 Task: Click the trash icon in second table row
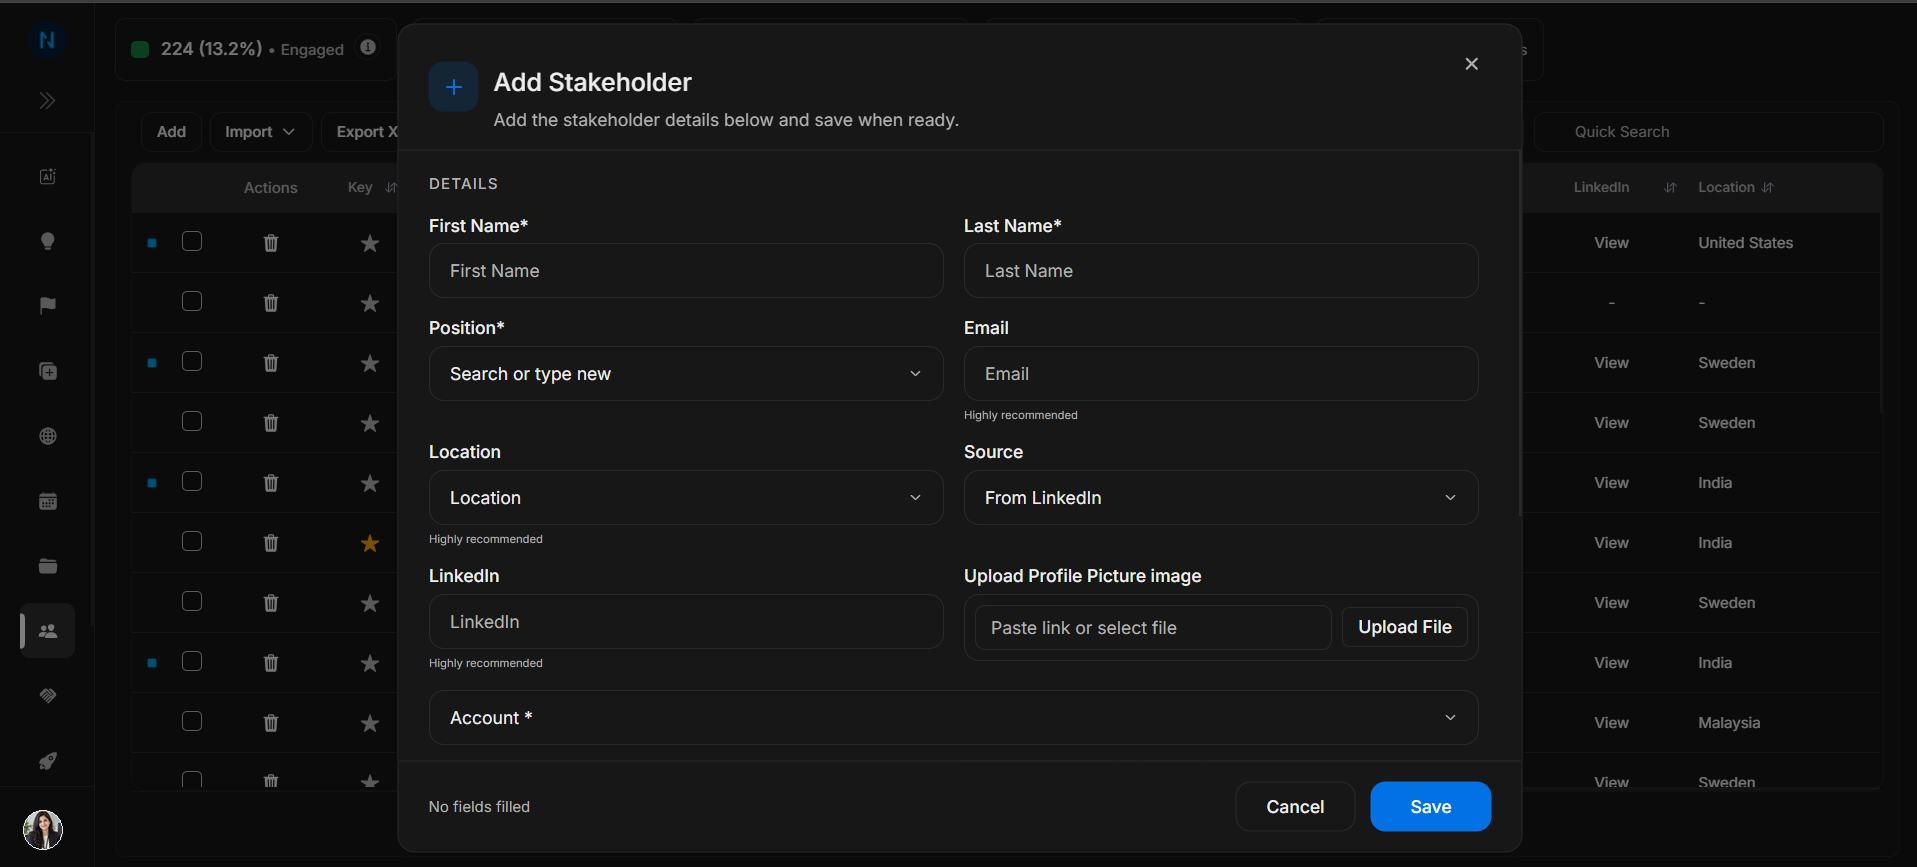[x=270, y=303]
